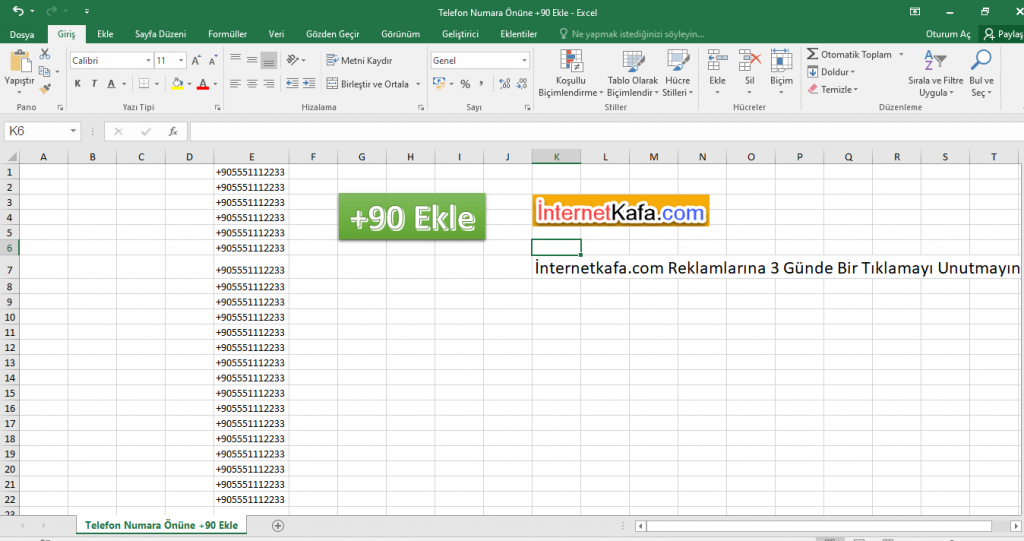1024x541 pixels.
Task: Toggle center text alignment
Action: [251, 84]
